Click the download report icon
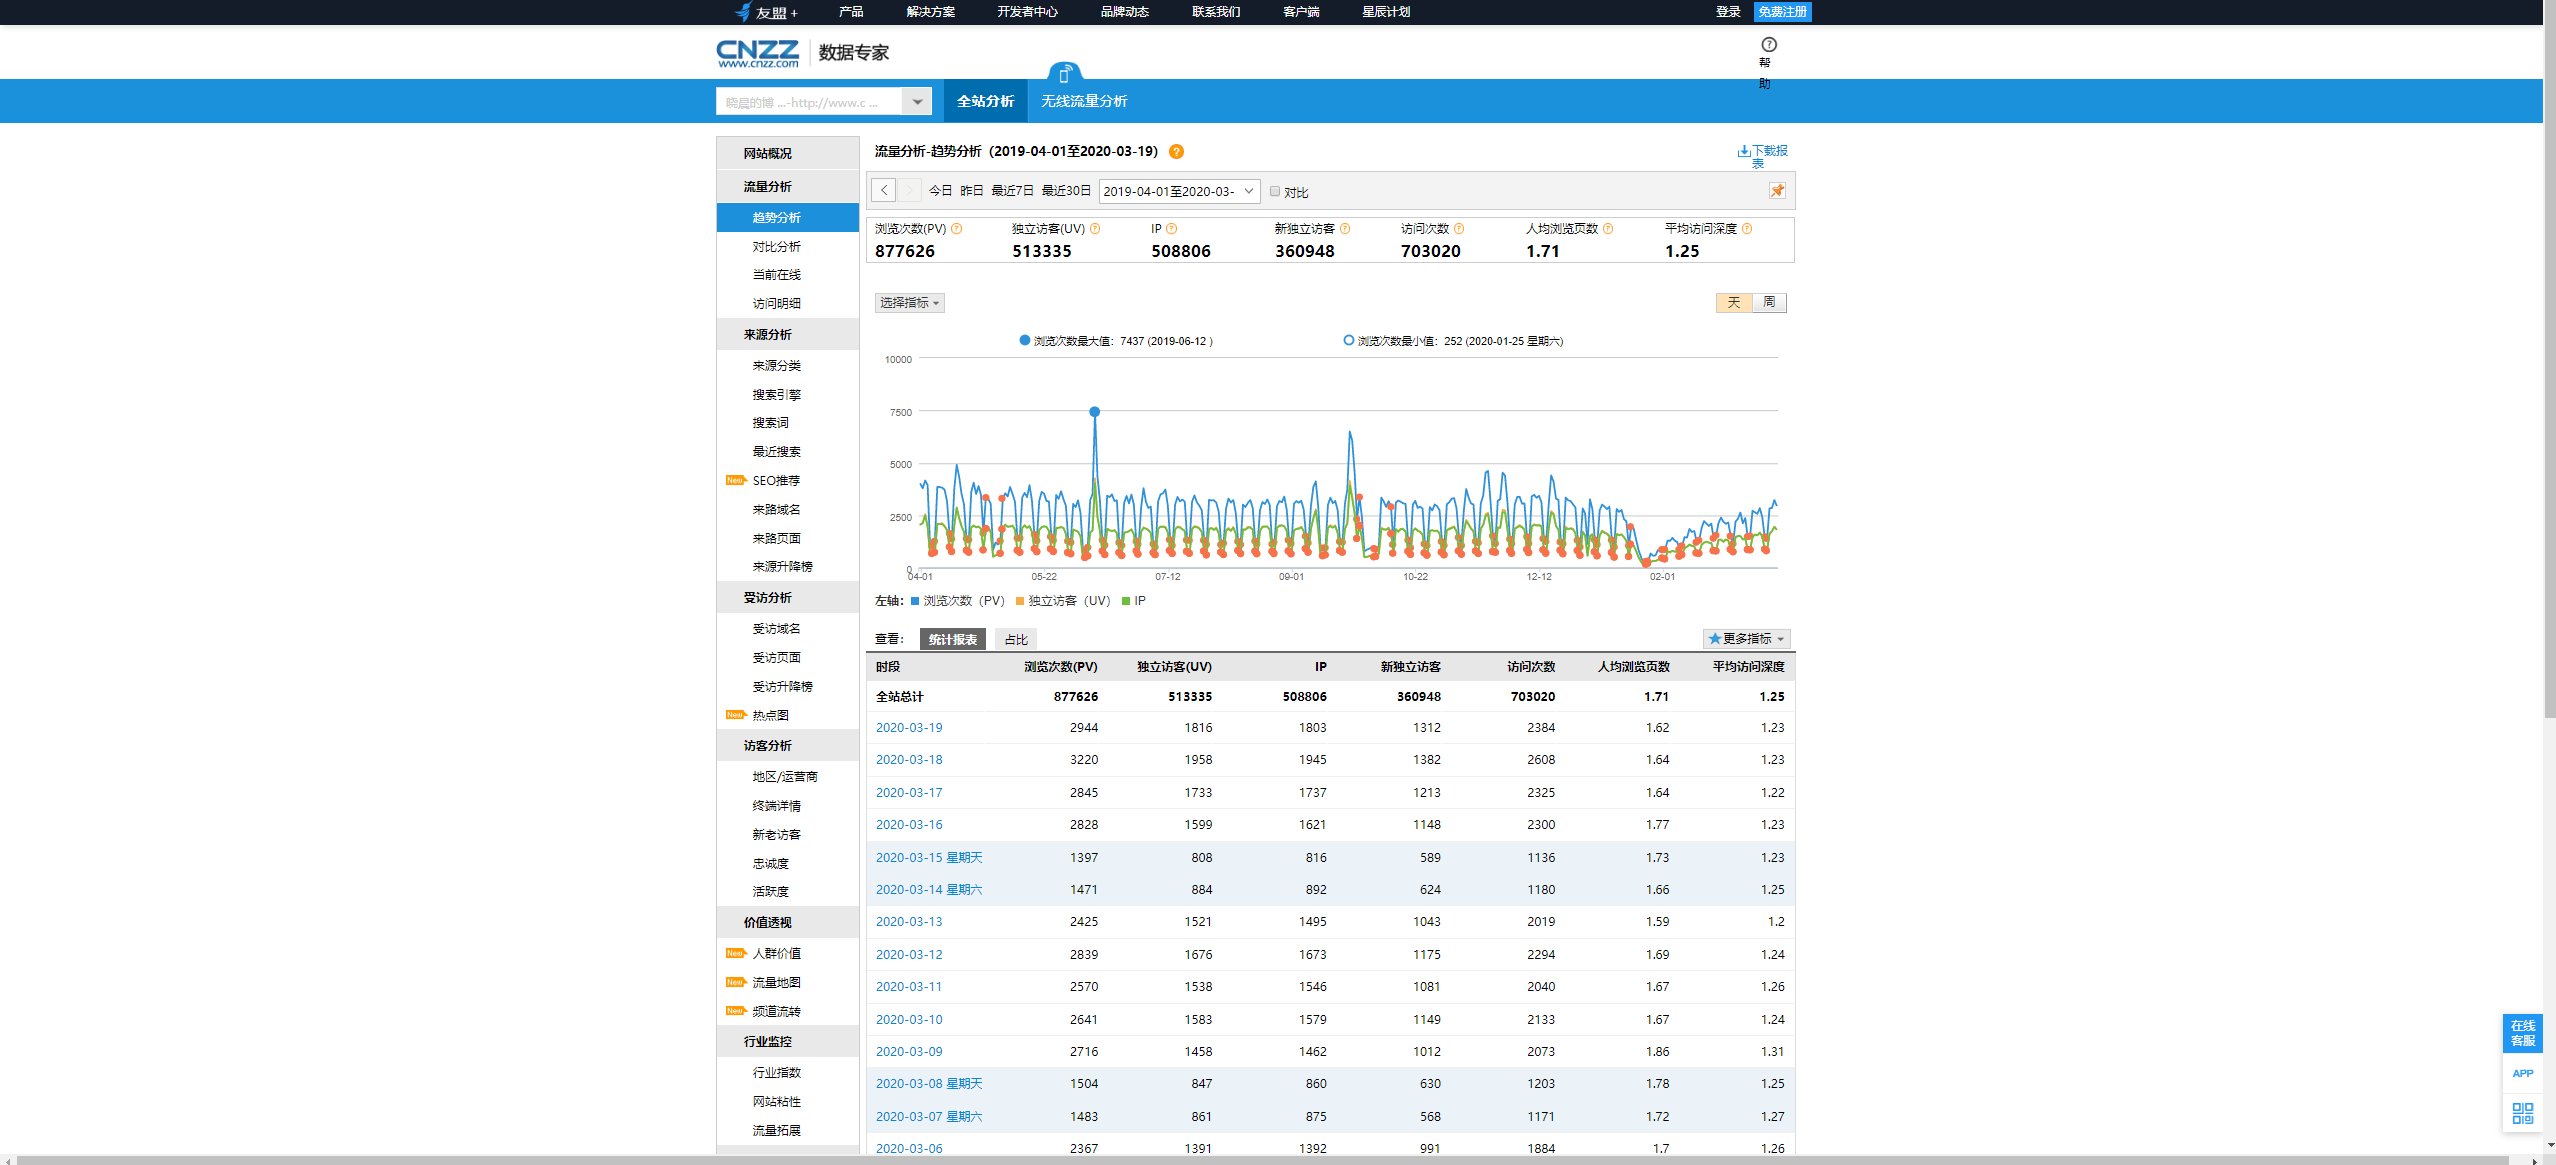This screenshot has height=1165, width=2556. pos(1744,151)
